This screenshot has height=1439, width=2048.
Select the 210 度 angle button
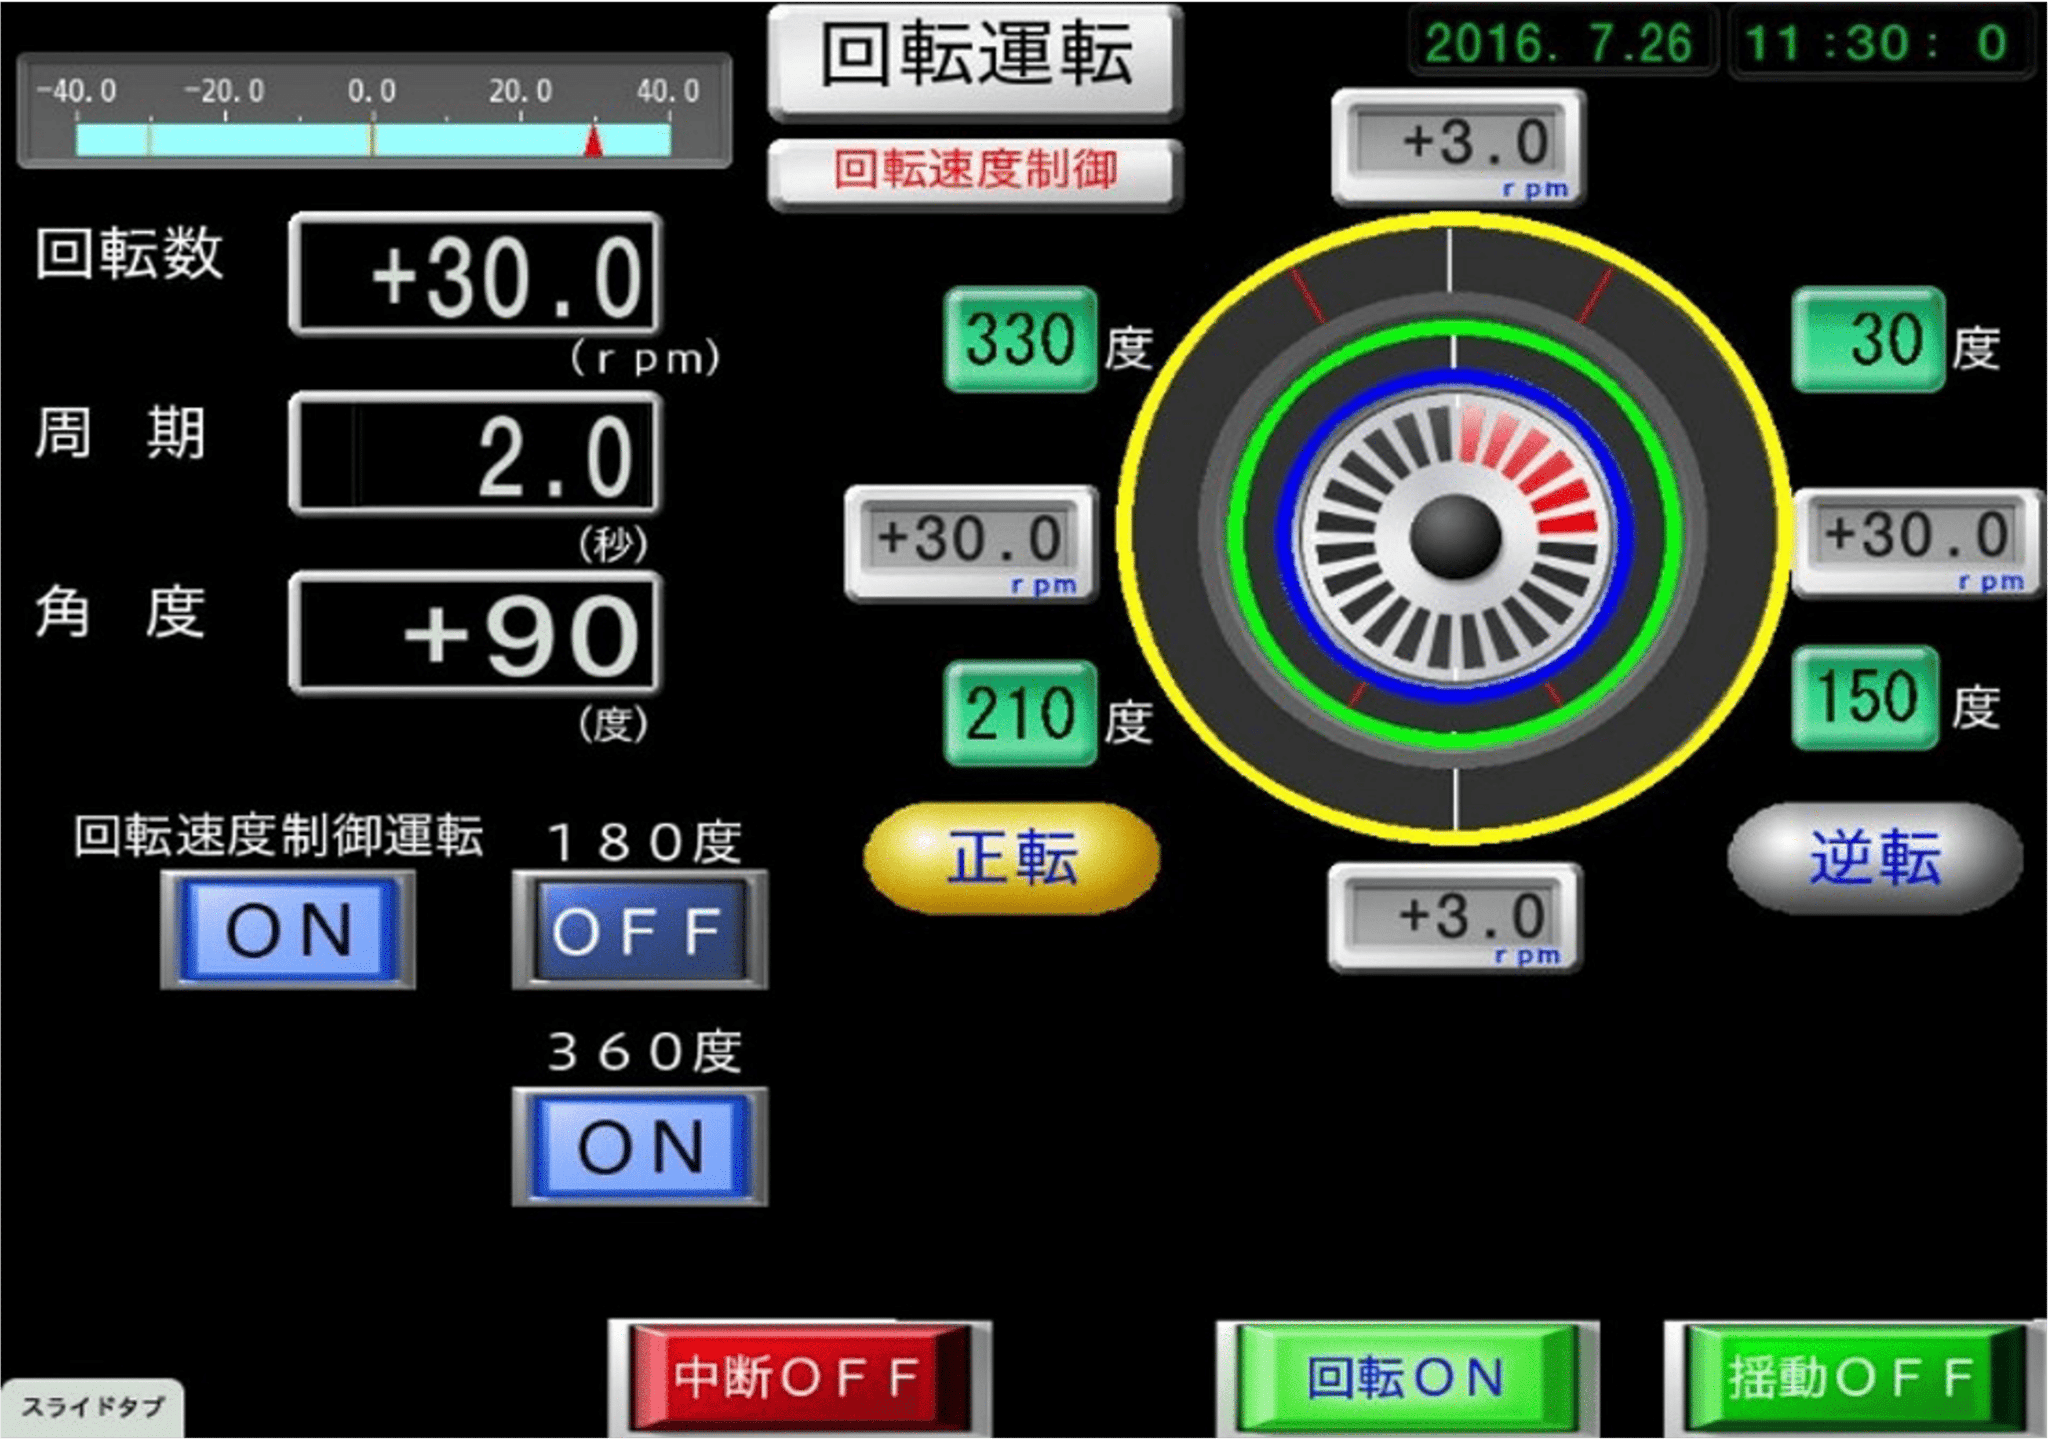coord(1020,713)
